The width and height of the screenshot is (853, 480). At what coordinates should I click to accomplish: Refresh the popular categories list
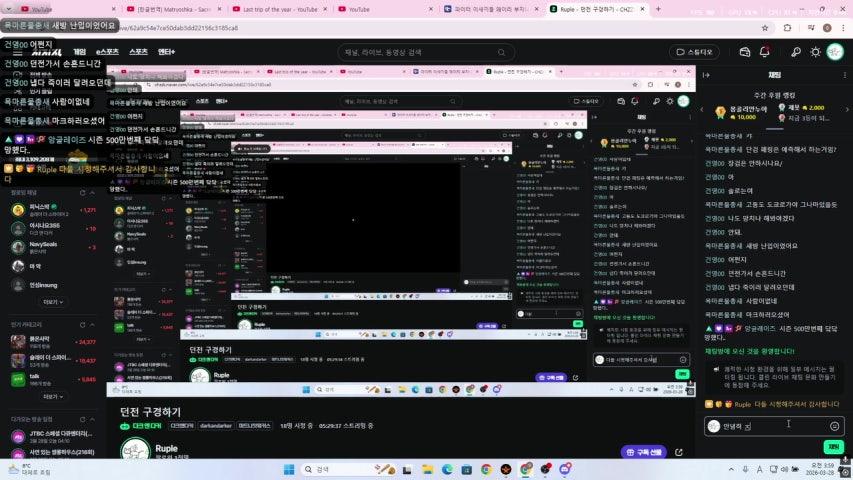83,324
